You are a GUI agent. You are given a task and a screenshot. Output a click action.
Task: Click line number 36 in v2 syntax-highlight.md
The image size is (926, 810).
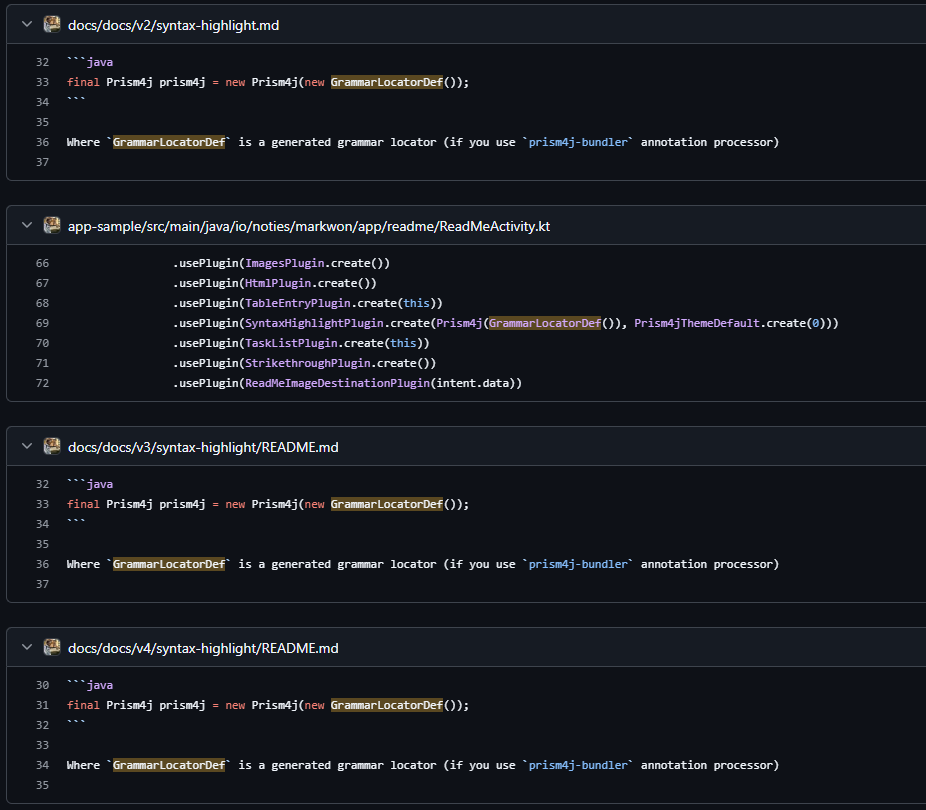pos(42,142)
